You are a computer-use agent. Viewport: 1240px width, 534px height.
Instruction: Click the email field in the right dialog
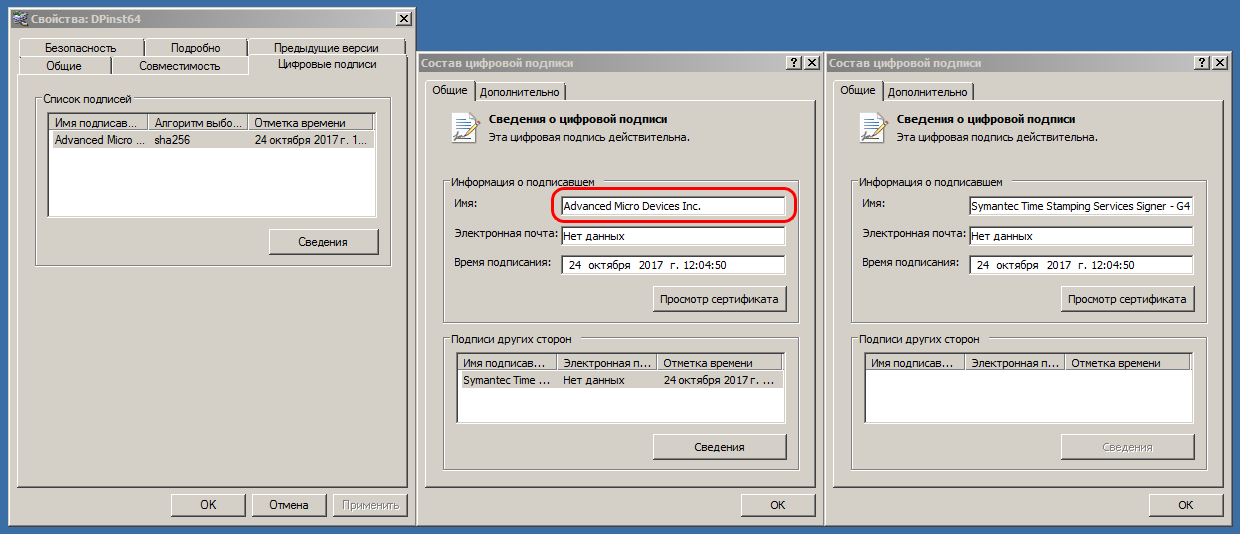coord(1081,236)
